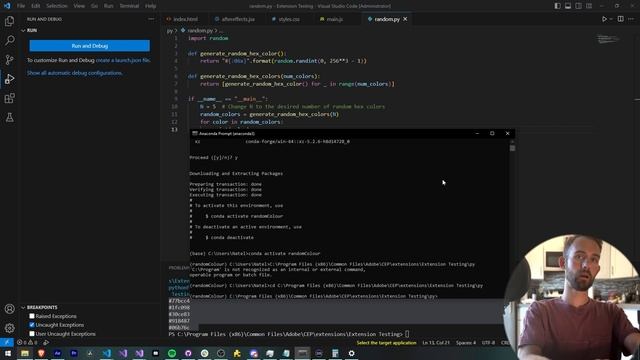
Task: Click Show all automatic debug configurations
Action: (x=75, y=73)
